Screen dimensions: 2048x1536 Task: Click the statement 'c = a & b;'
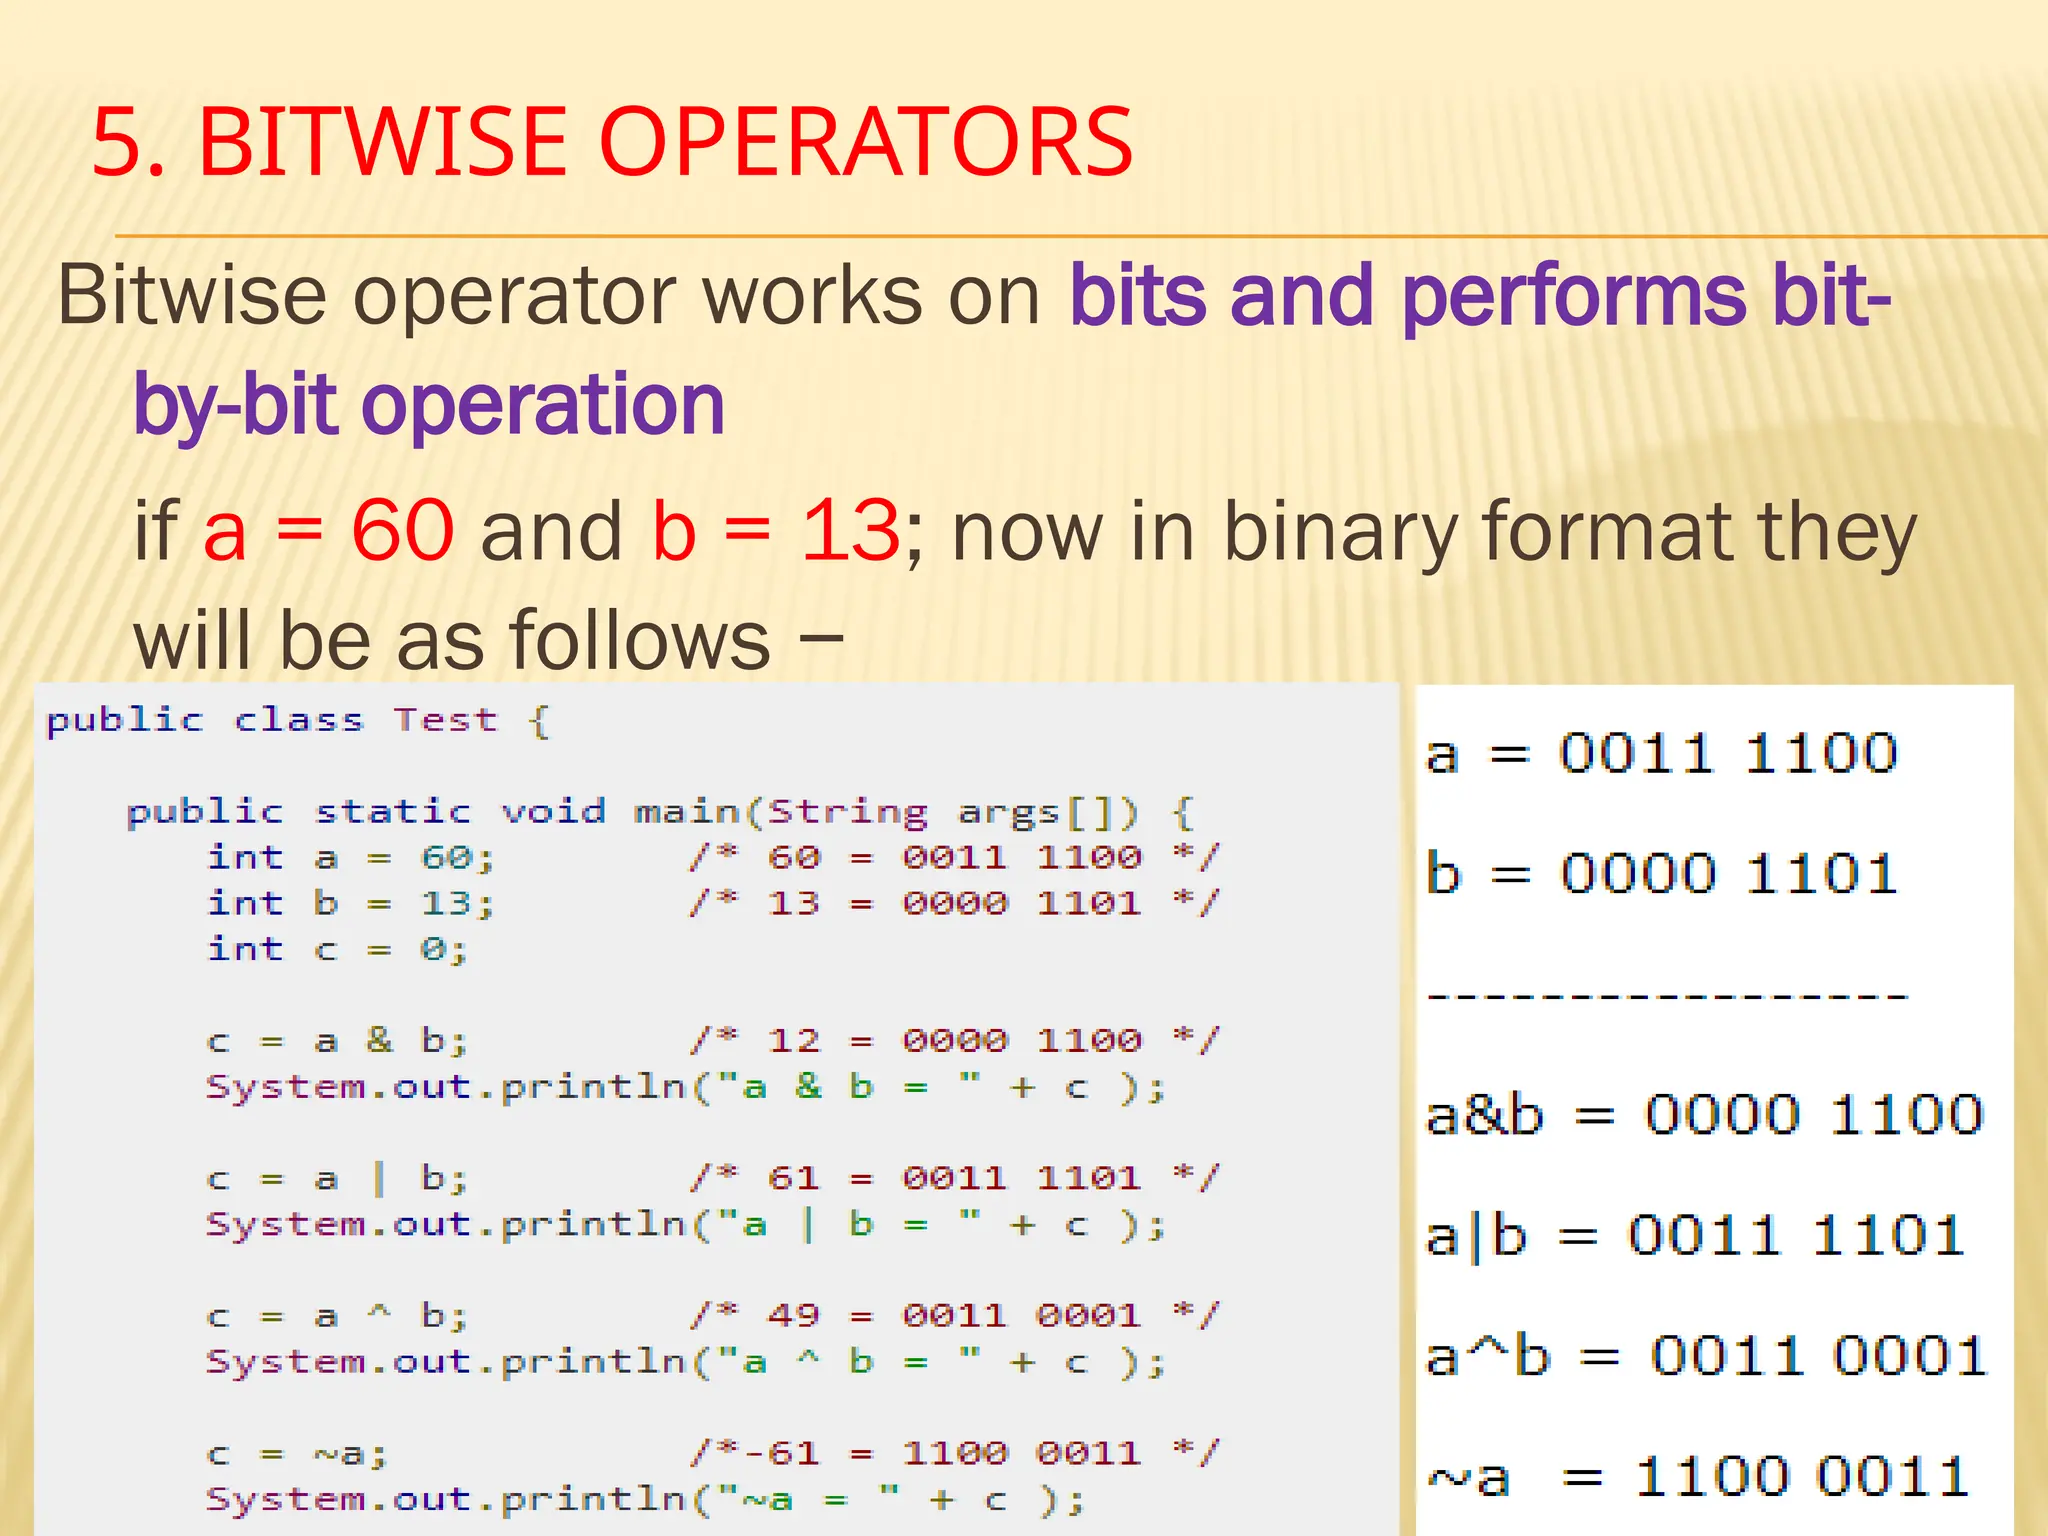[337, 1041]
